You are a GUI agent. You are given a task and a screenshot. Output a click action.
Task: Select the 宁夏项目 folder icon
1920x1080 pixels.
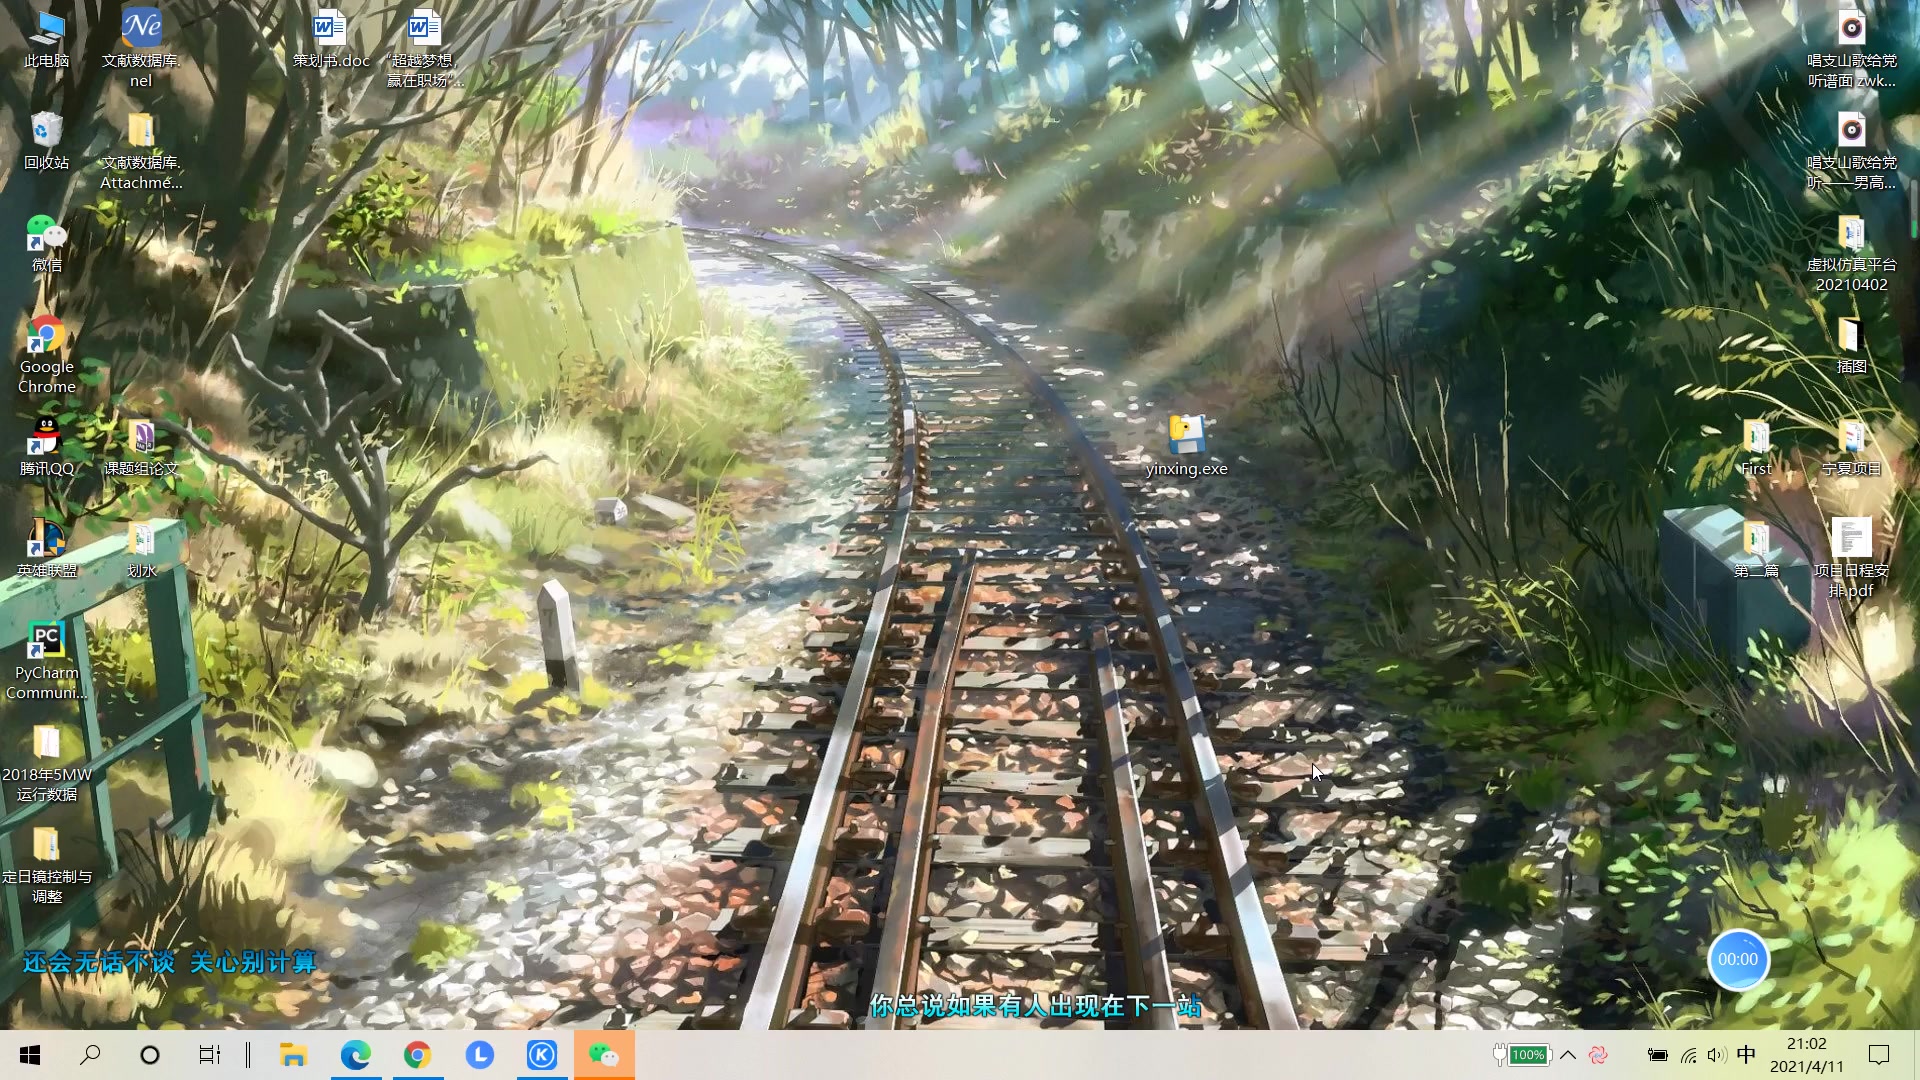point(1851,447)
